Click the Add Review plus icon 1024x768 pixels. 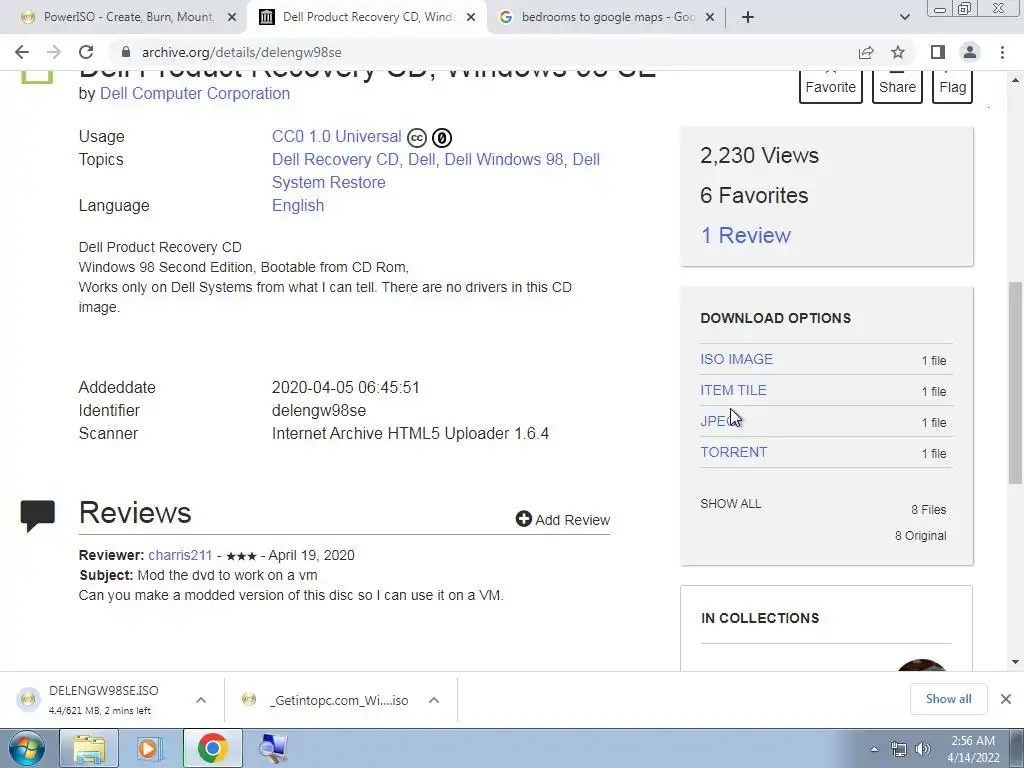tap(523, 519)
